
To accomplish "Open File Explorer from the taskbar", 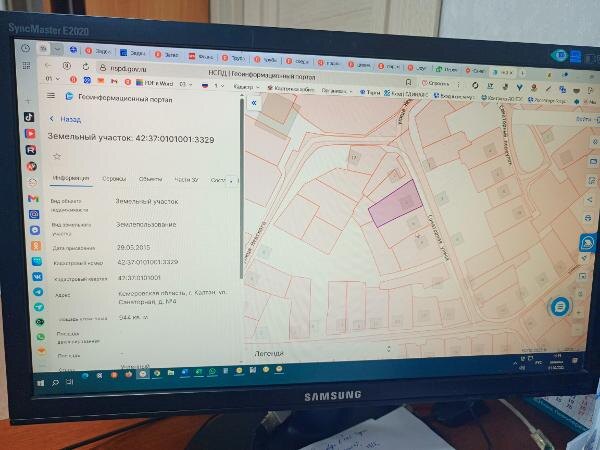I will coord(171,372).
